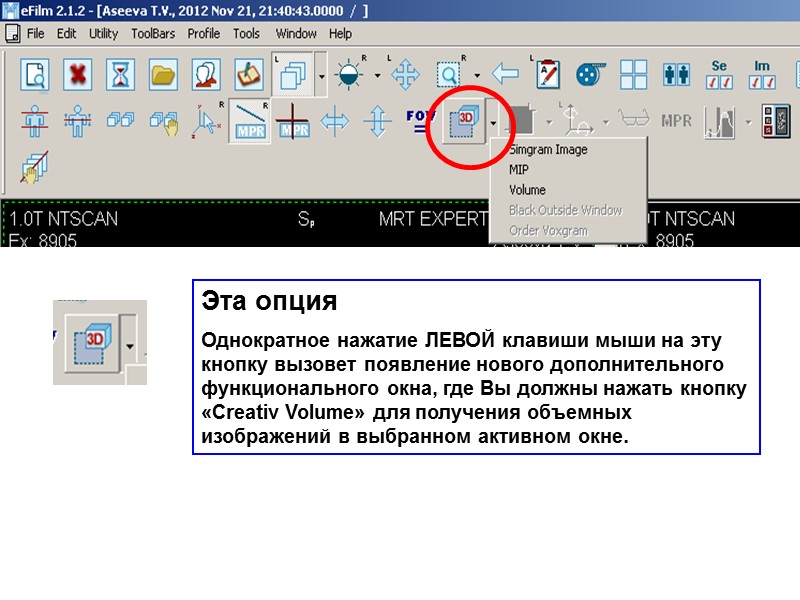Select the stack images tool

(x=293, y=75)
